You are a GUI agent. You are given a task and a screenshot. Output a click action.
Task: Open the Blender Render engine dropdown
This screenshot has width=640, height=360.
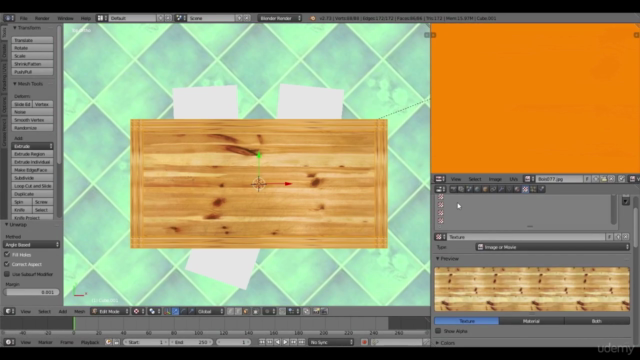pos(280,18)
